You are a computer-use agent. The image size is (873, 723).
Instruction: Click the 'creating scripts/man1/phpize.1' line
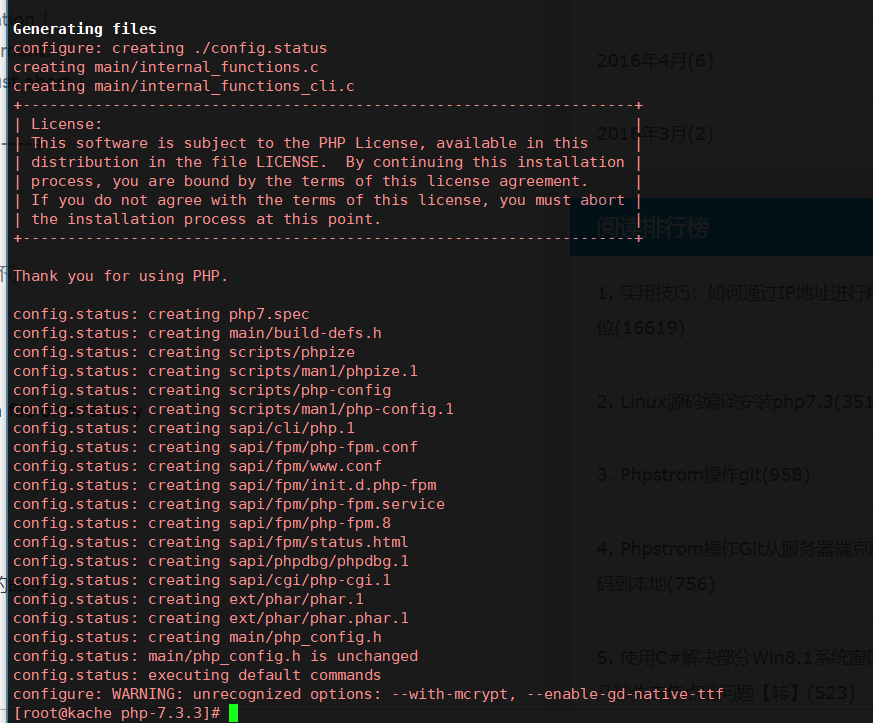[x=215, y=371]
